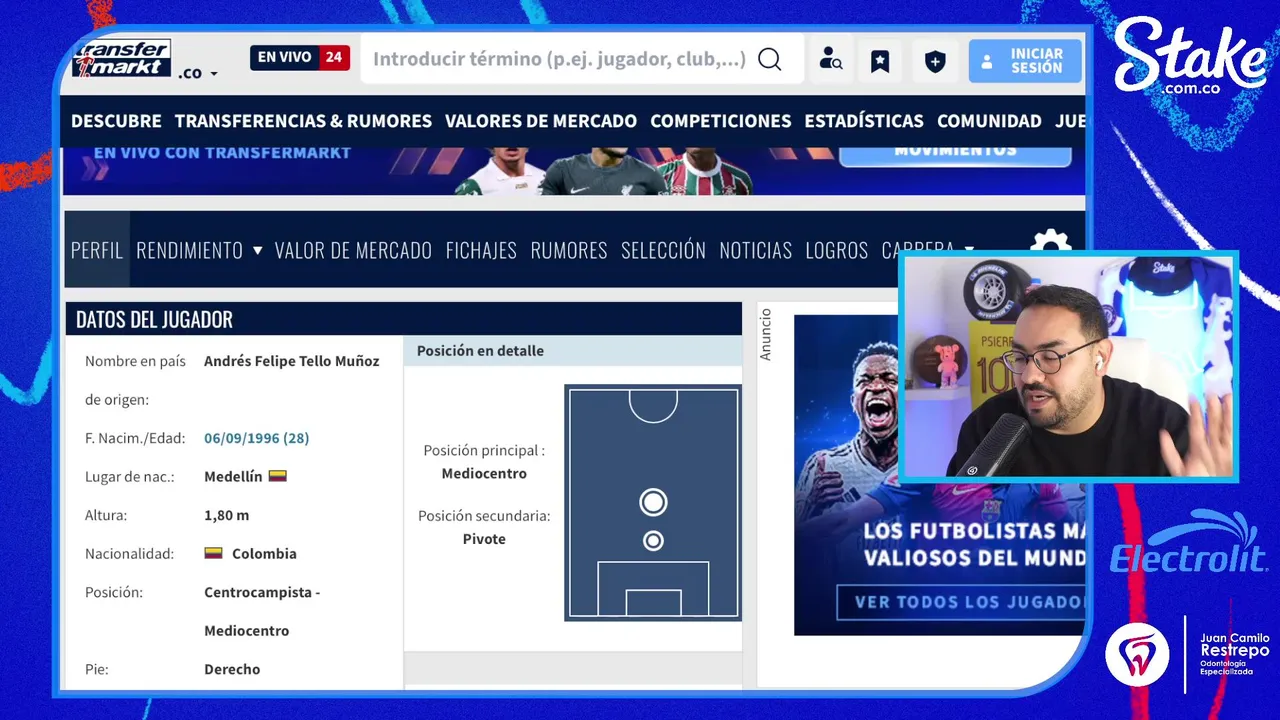This screenshot has width=1280, height=720.
Task: Click the Iniciar Sesión button
Action: pos(1025,61)
